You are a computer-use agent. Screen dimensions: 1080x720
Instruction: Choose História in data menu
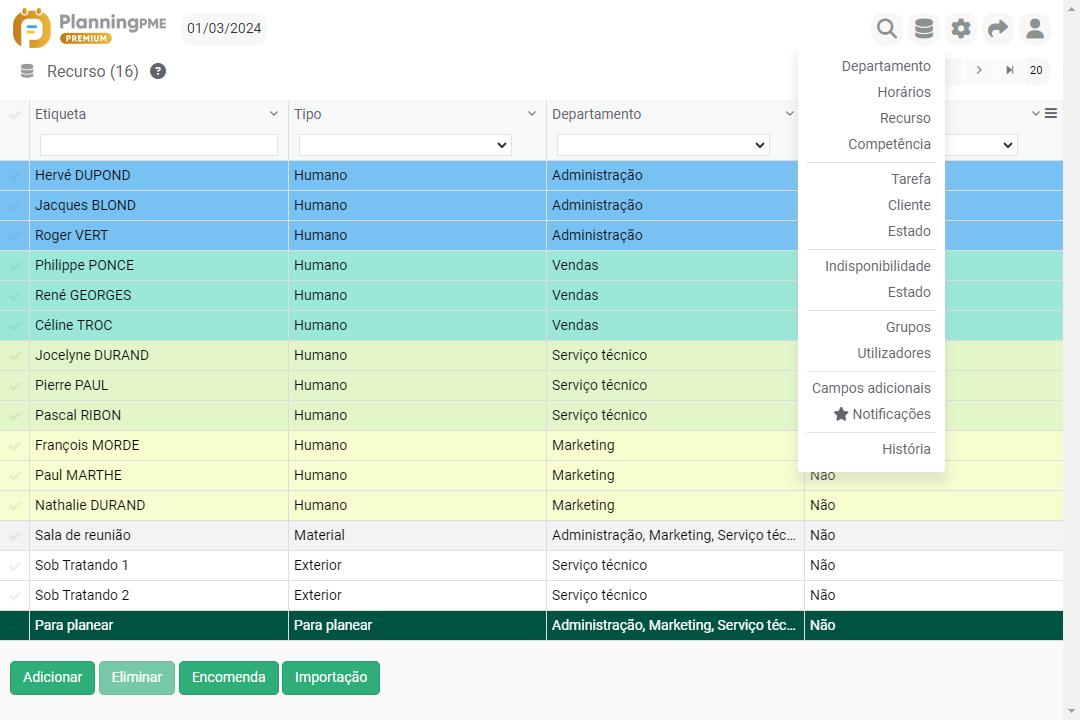tap(906, 449)
